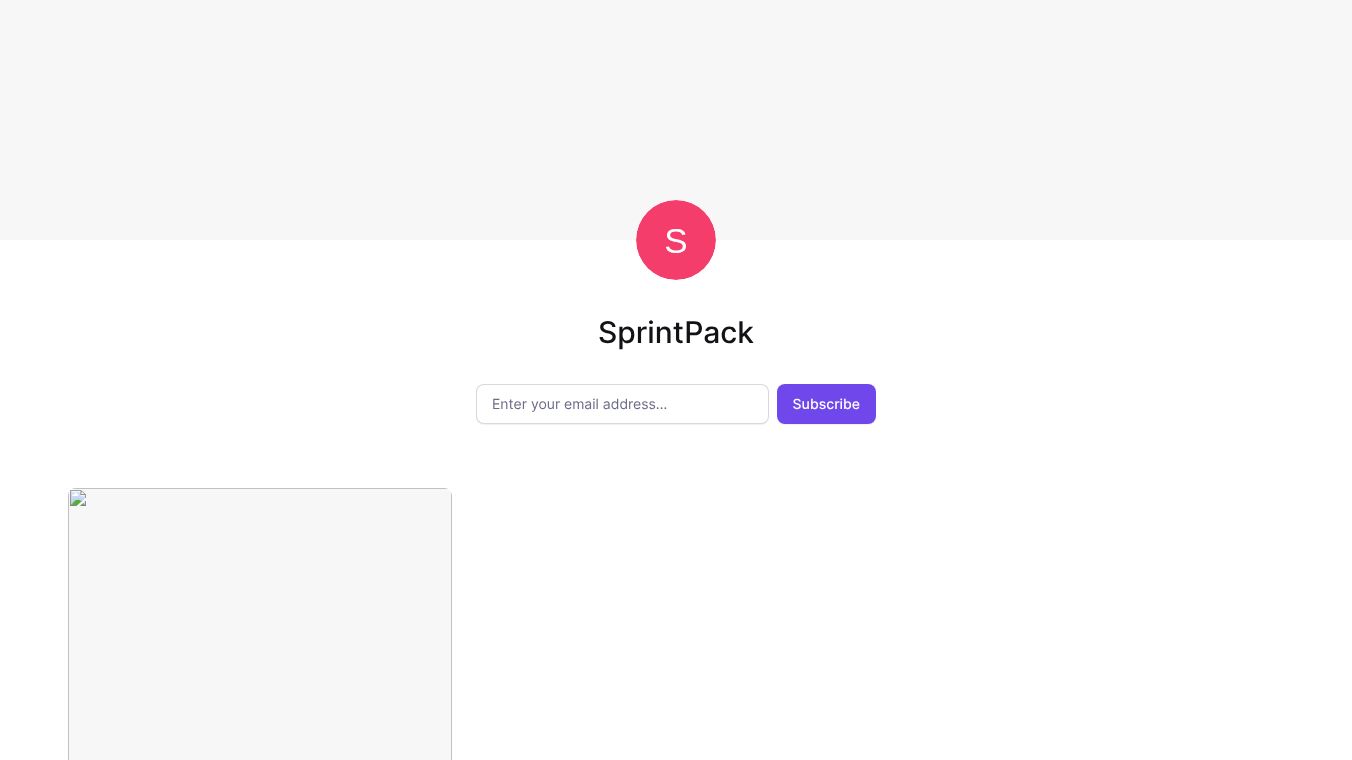
Task: Click the post card's missing image marker
Action: (78, 498)
